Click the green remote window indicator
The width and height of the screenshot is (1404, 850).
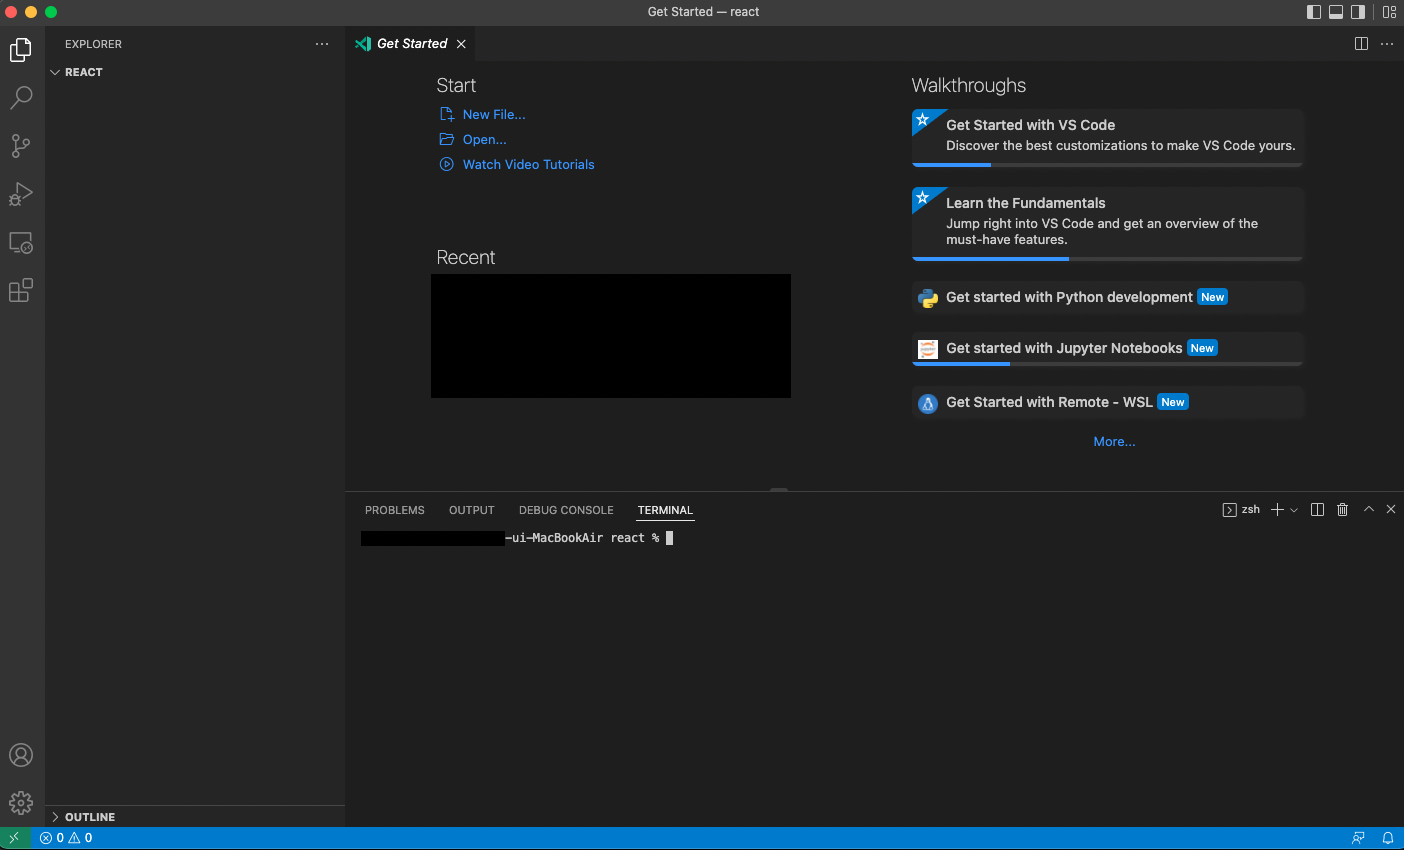coord(15,838)
